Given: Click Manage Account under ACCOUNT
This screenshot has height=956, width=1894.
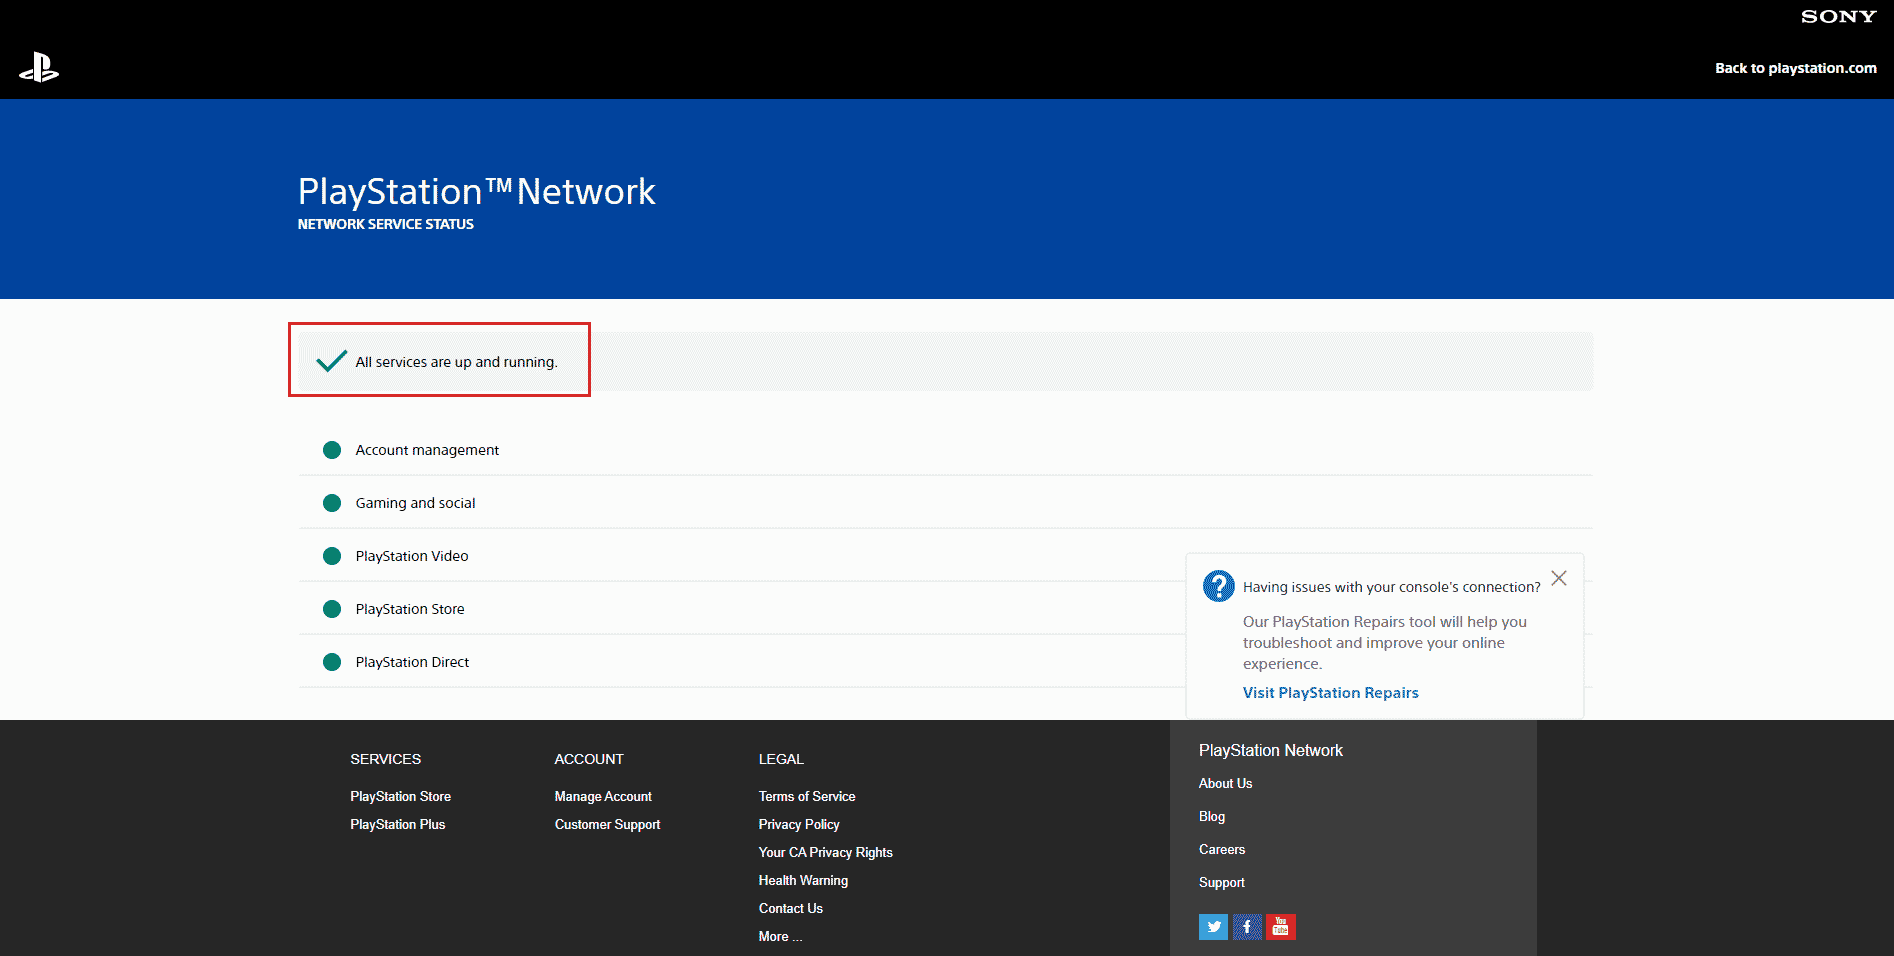Looking at the screenshot, I should click(x=603, y=796).
